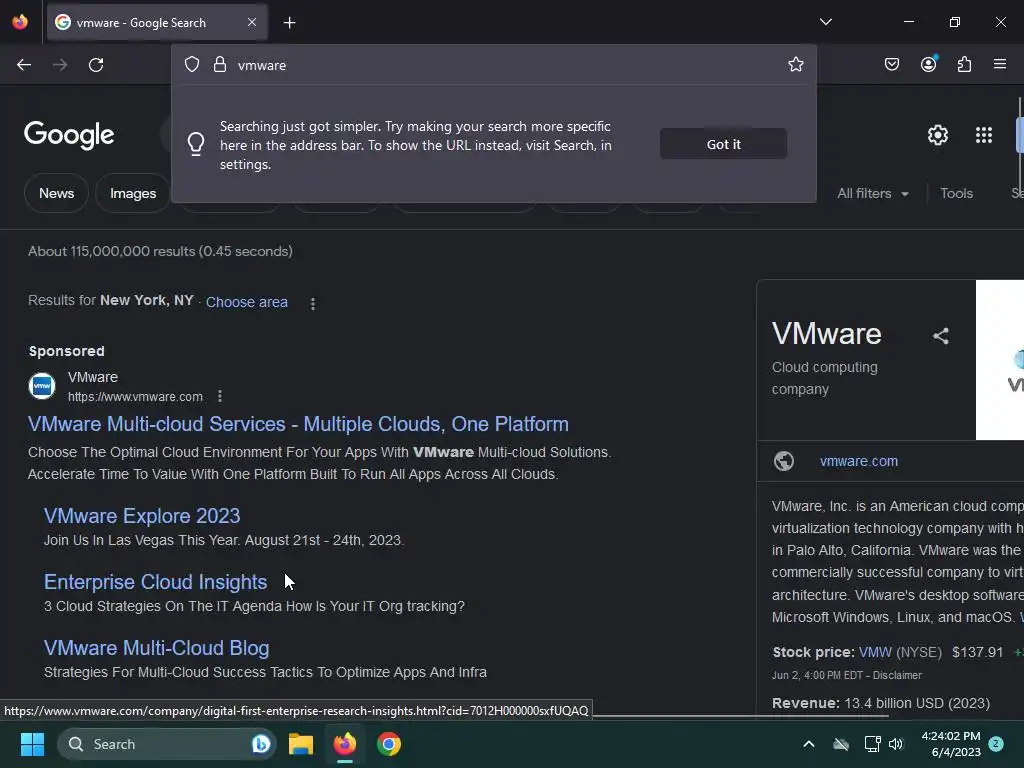Open the Bing chat icon in taskbar search
Image resolution: width=1024 pixels, height=768 pixels.
point(261,744)
